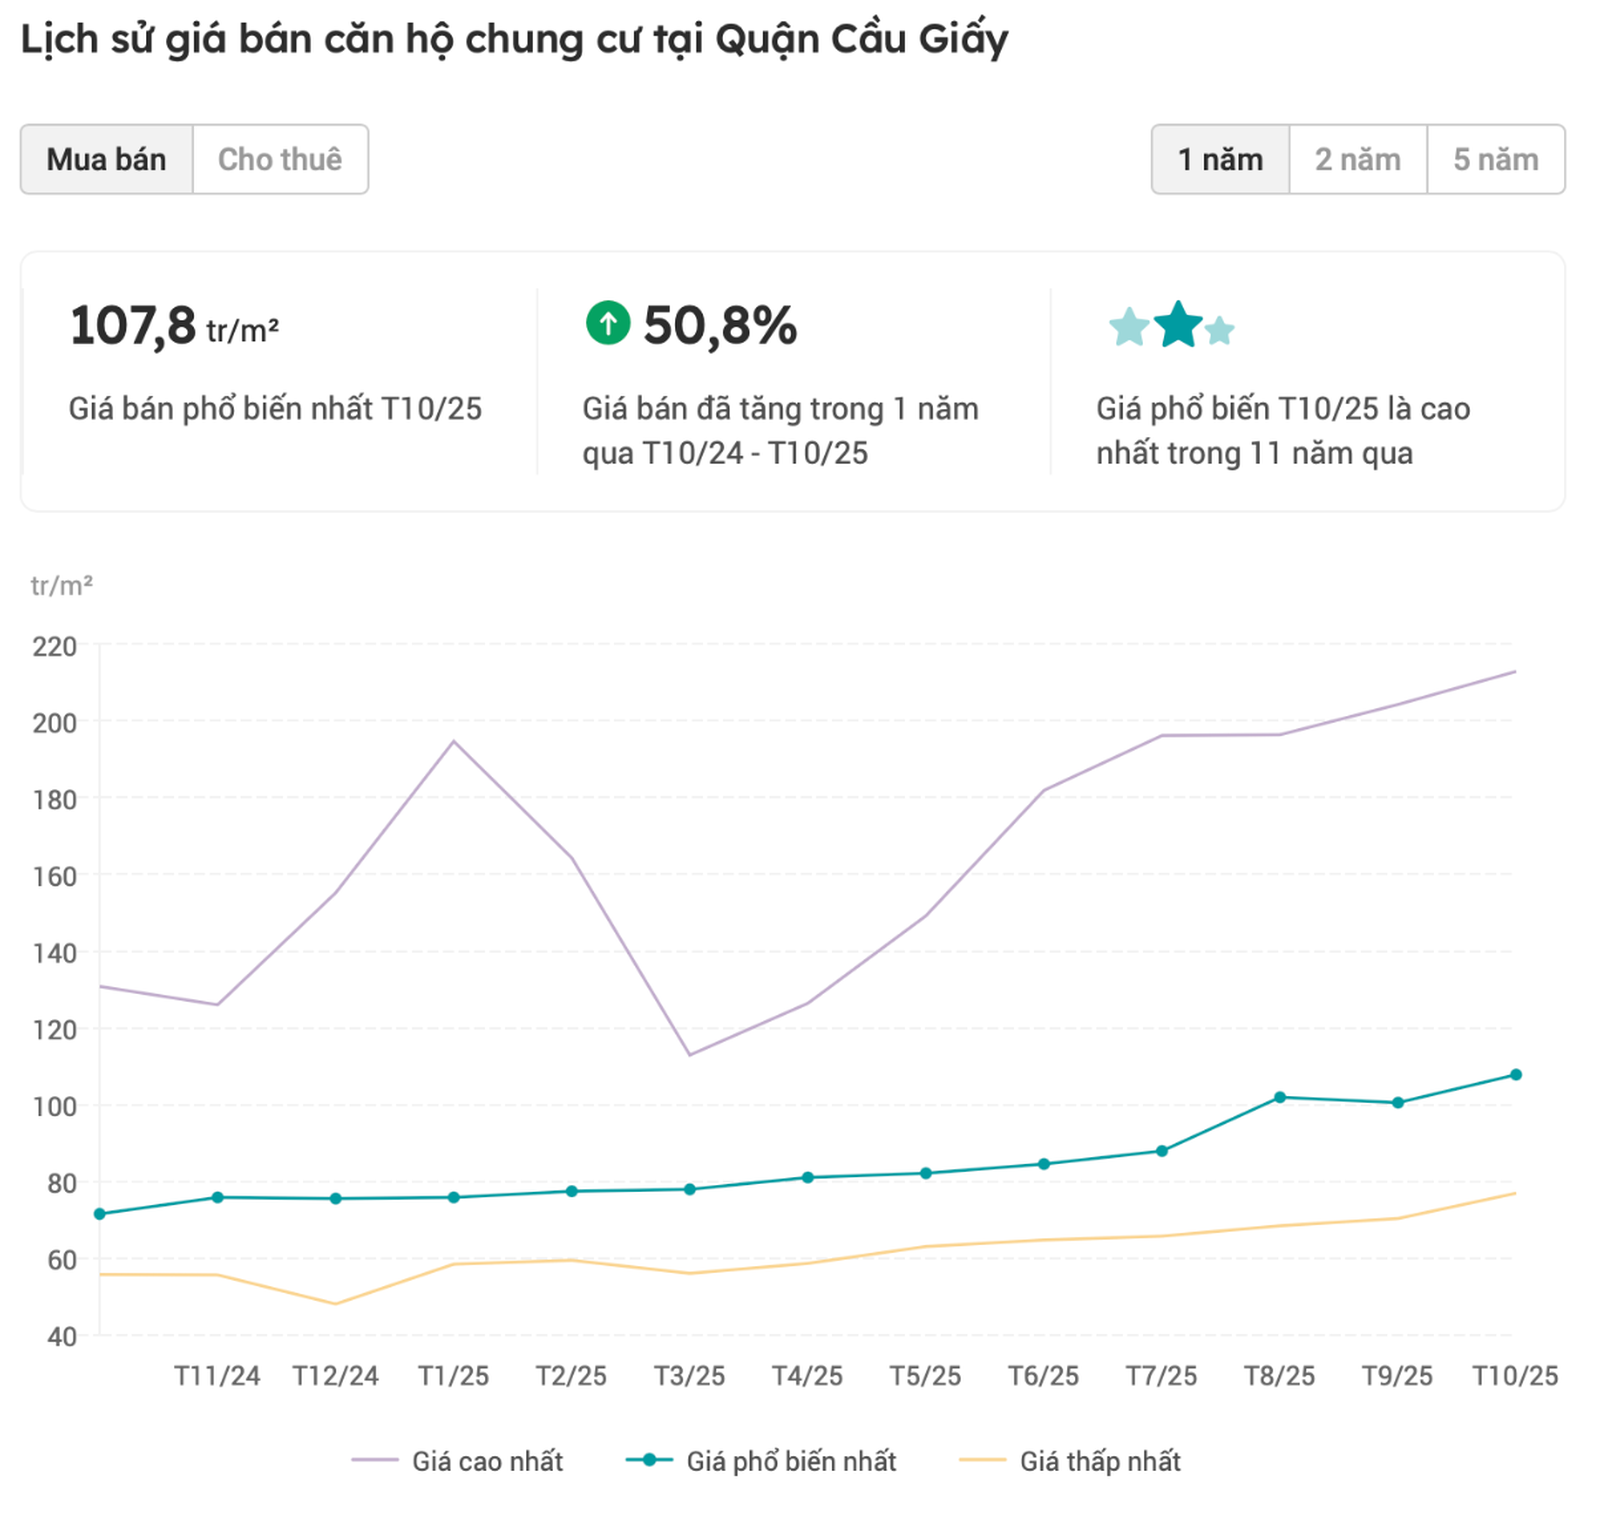Click the T6/25 x-axis label

pos(1043,1376)
